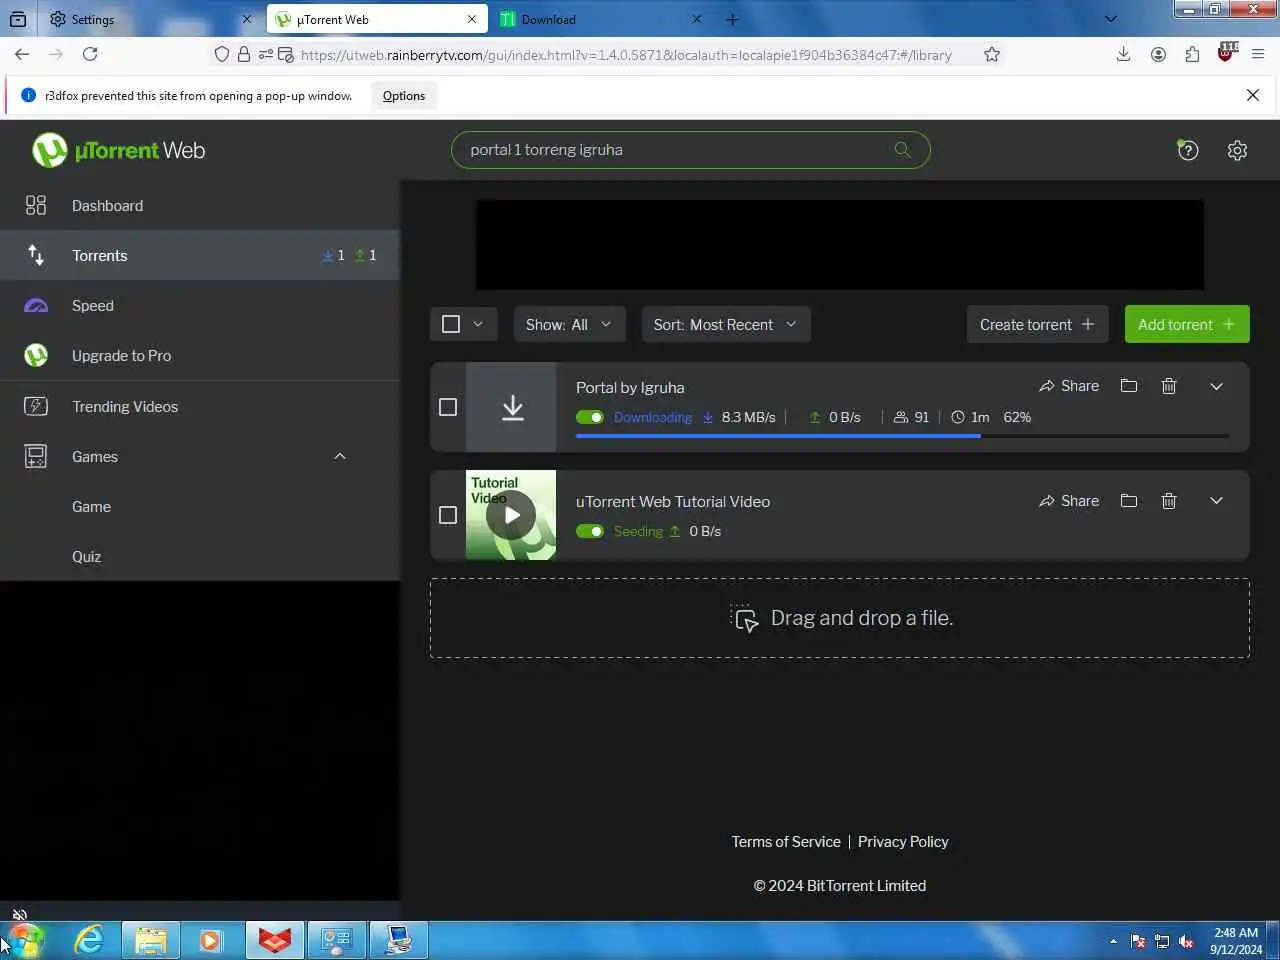
Task: Go to the Dashboard sidebar item
Action: click(x=200, y=205)
